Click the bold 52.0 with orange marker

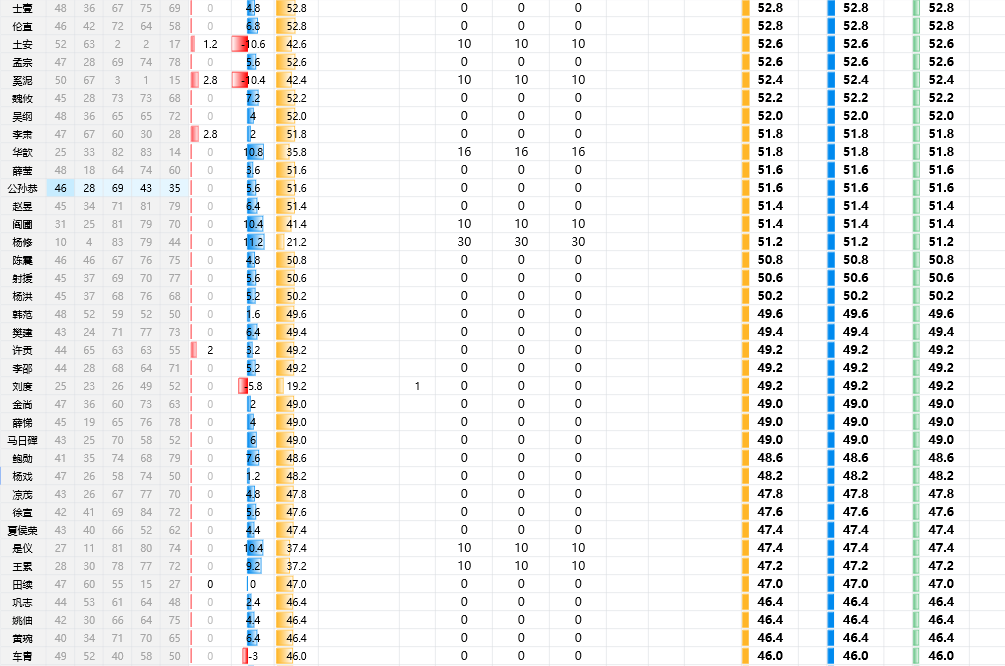770,116
